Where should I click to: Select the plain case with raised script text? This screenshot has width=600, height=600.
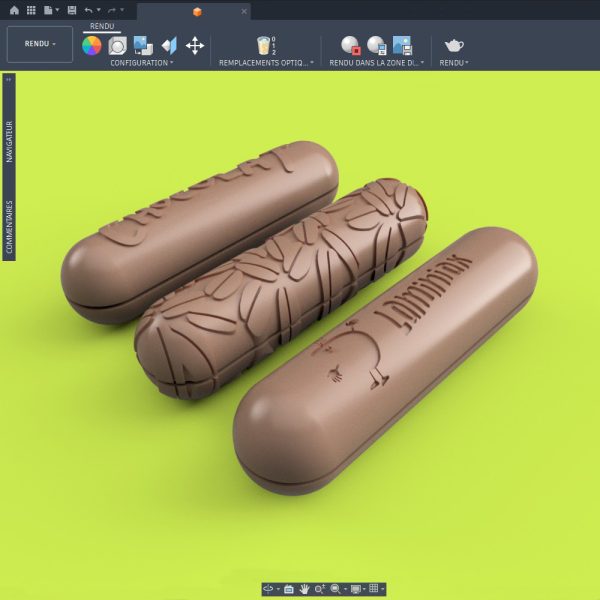coord(199,232)
